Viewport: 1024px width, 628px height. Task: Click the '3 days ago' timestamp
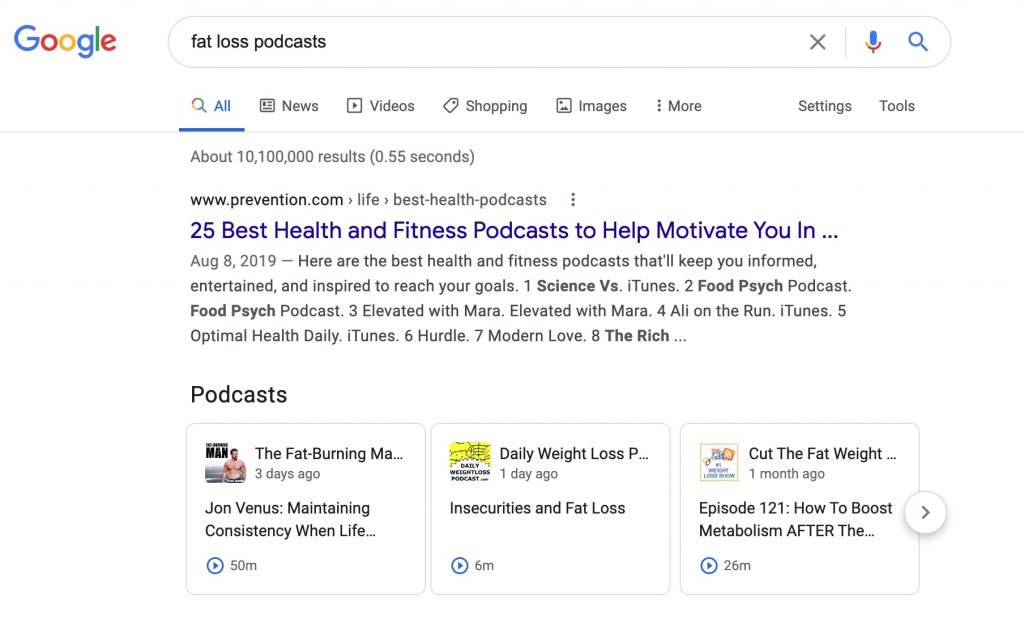[x=287, y=474]
